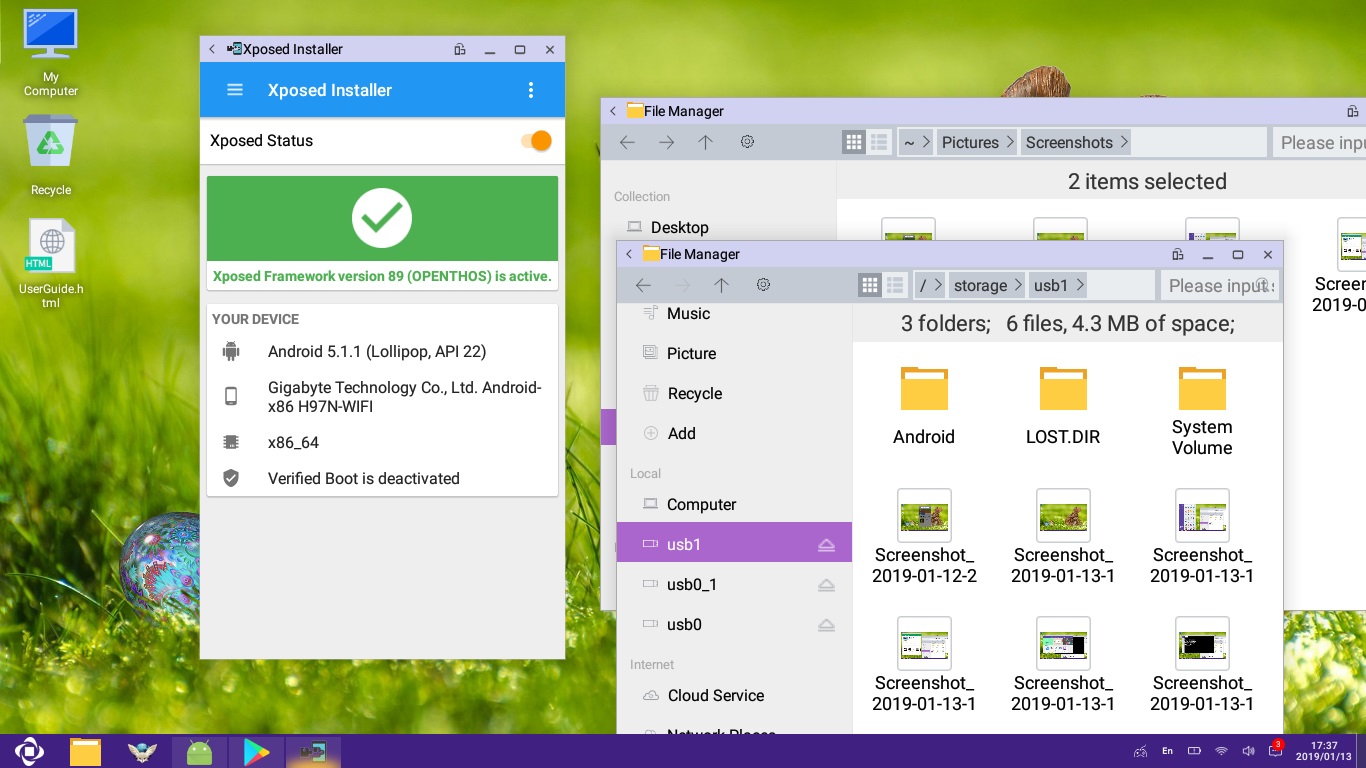Image resolution: width=1366 pixels, height=768 pixels.
Task: Open Cloud Service under Internet
Action: coord(734,695)
